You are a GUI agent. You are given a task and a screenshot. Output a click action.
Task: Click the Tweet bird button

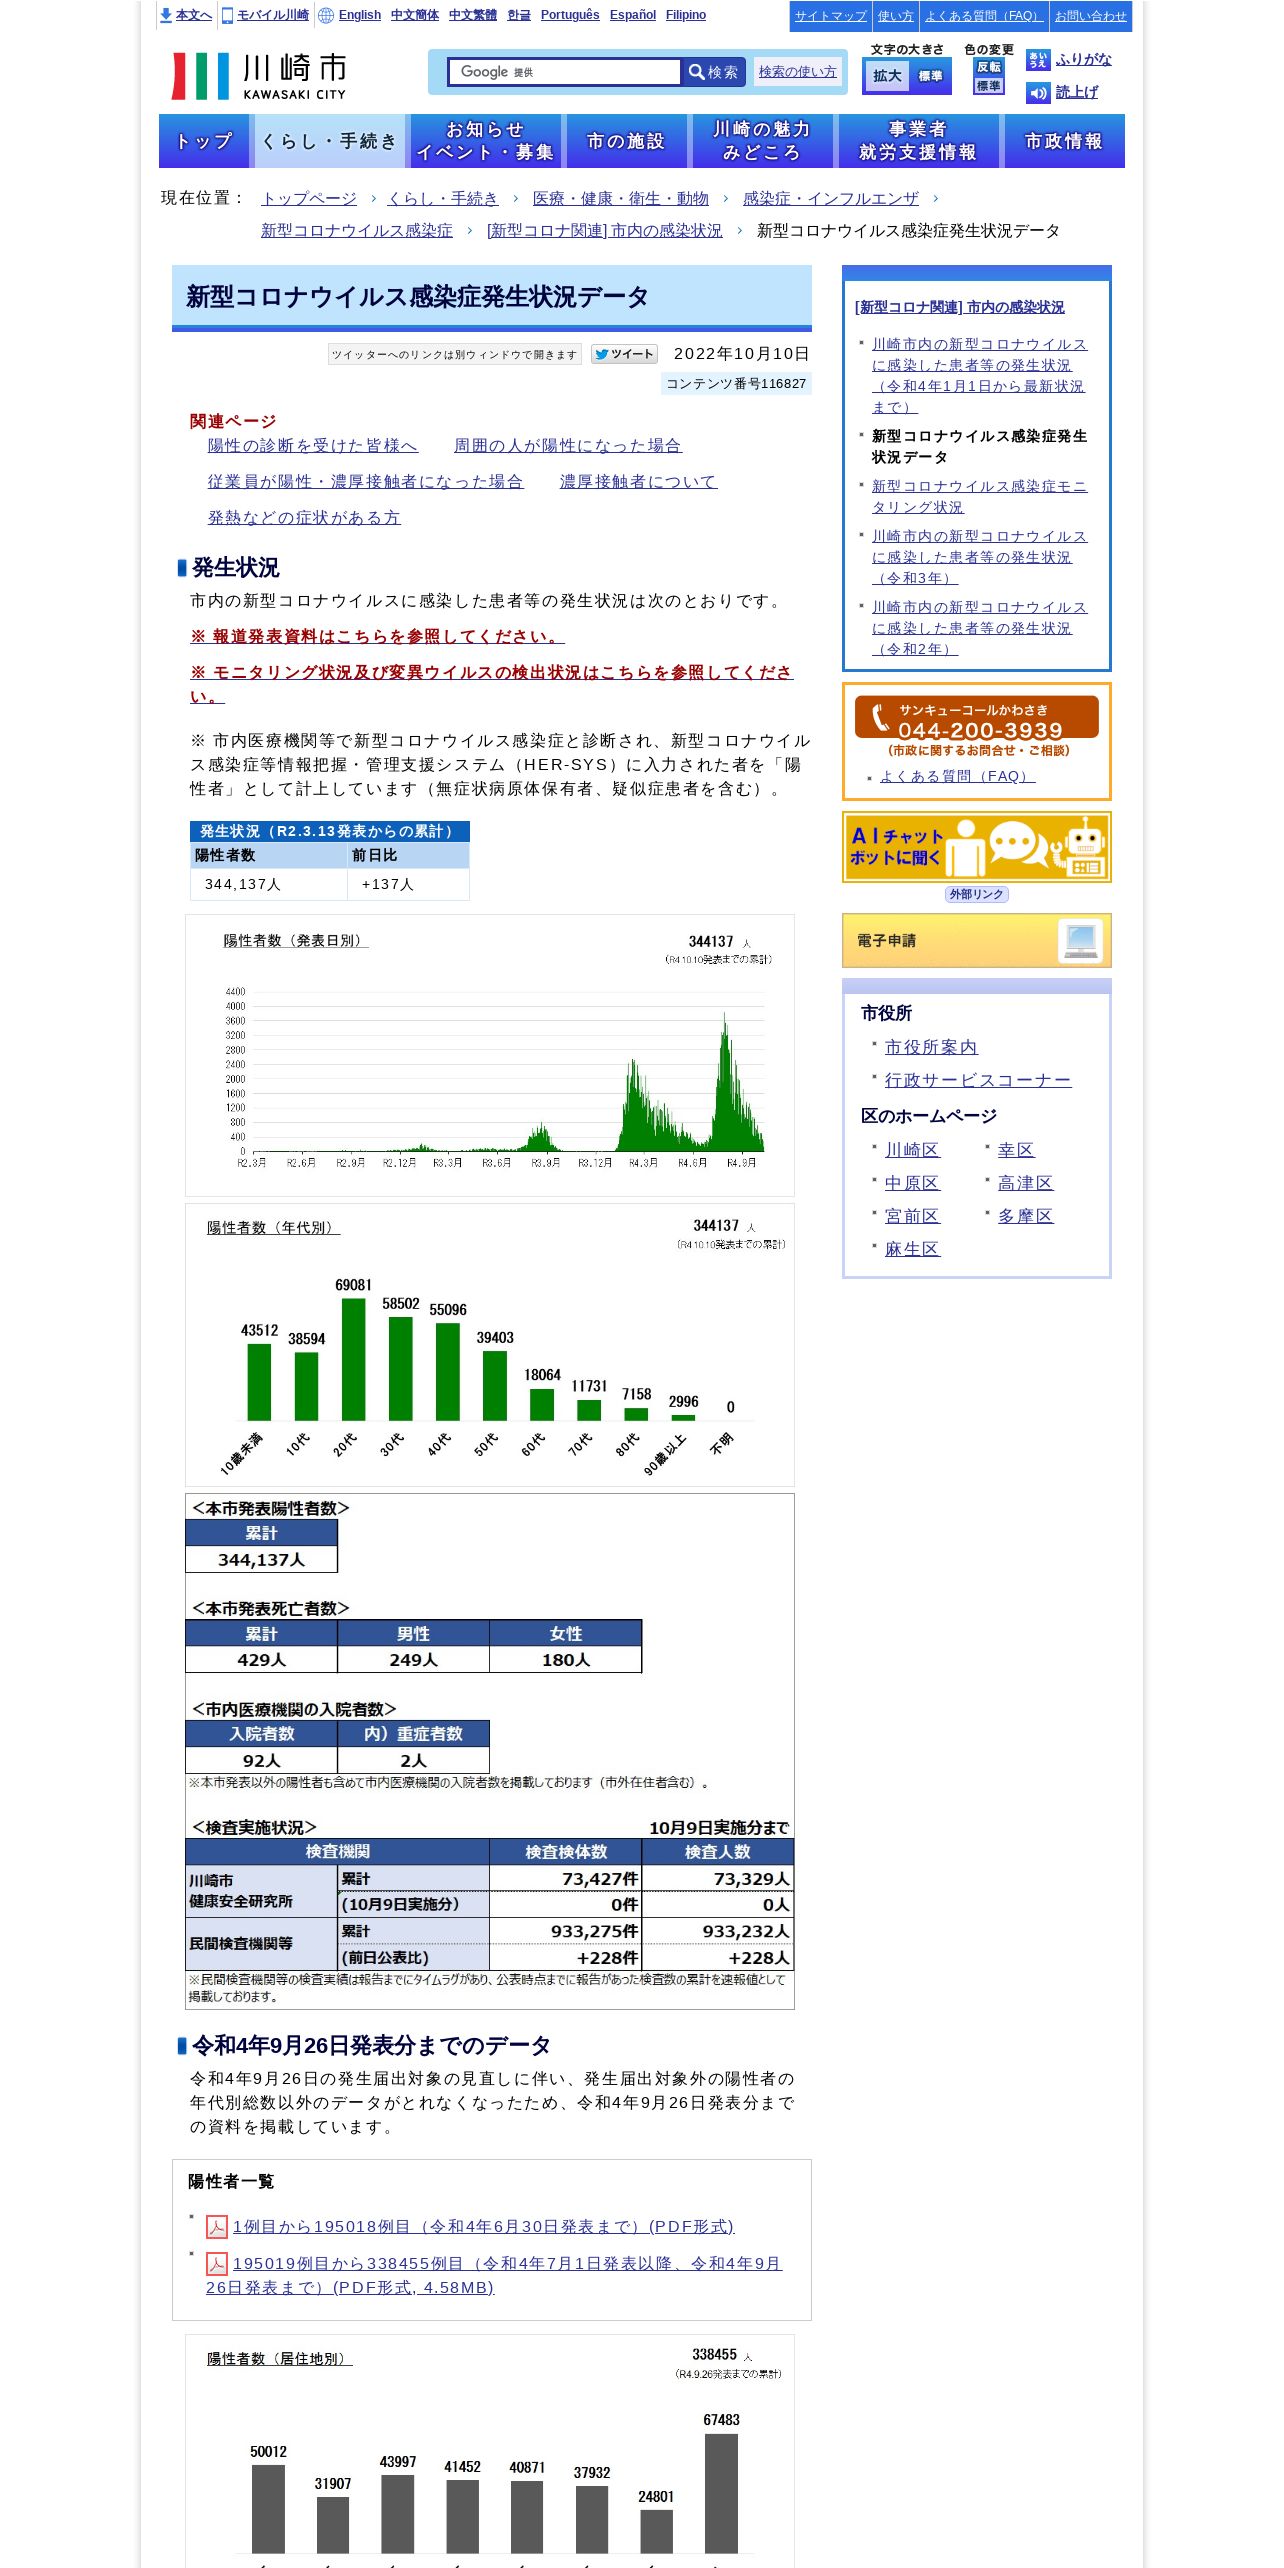(624, 354)
